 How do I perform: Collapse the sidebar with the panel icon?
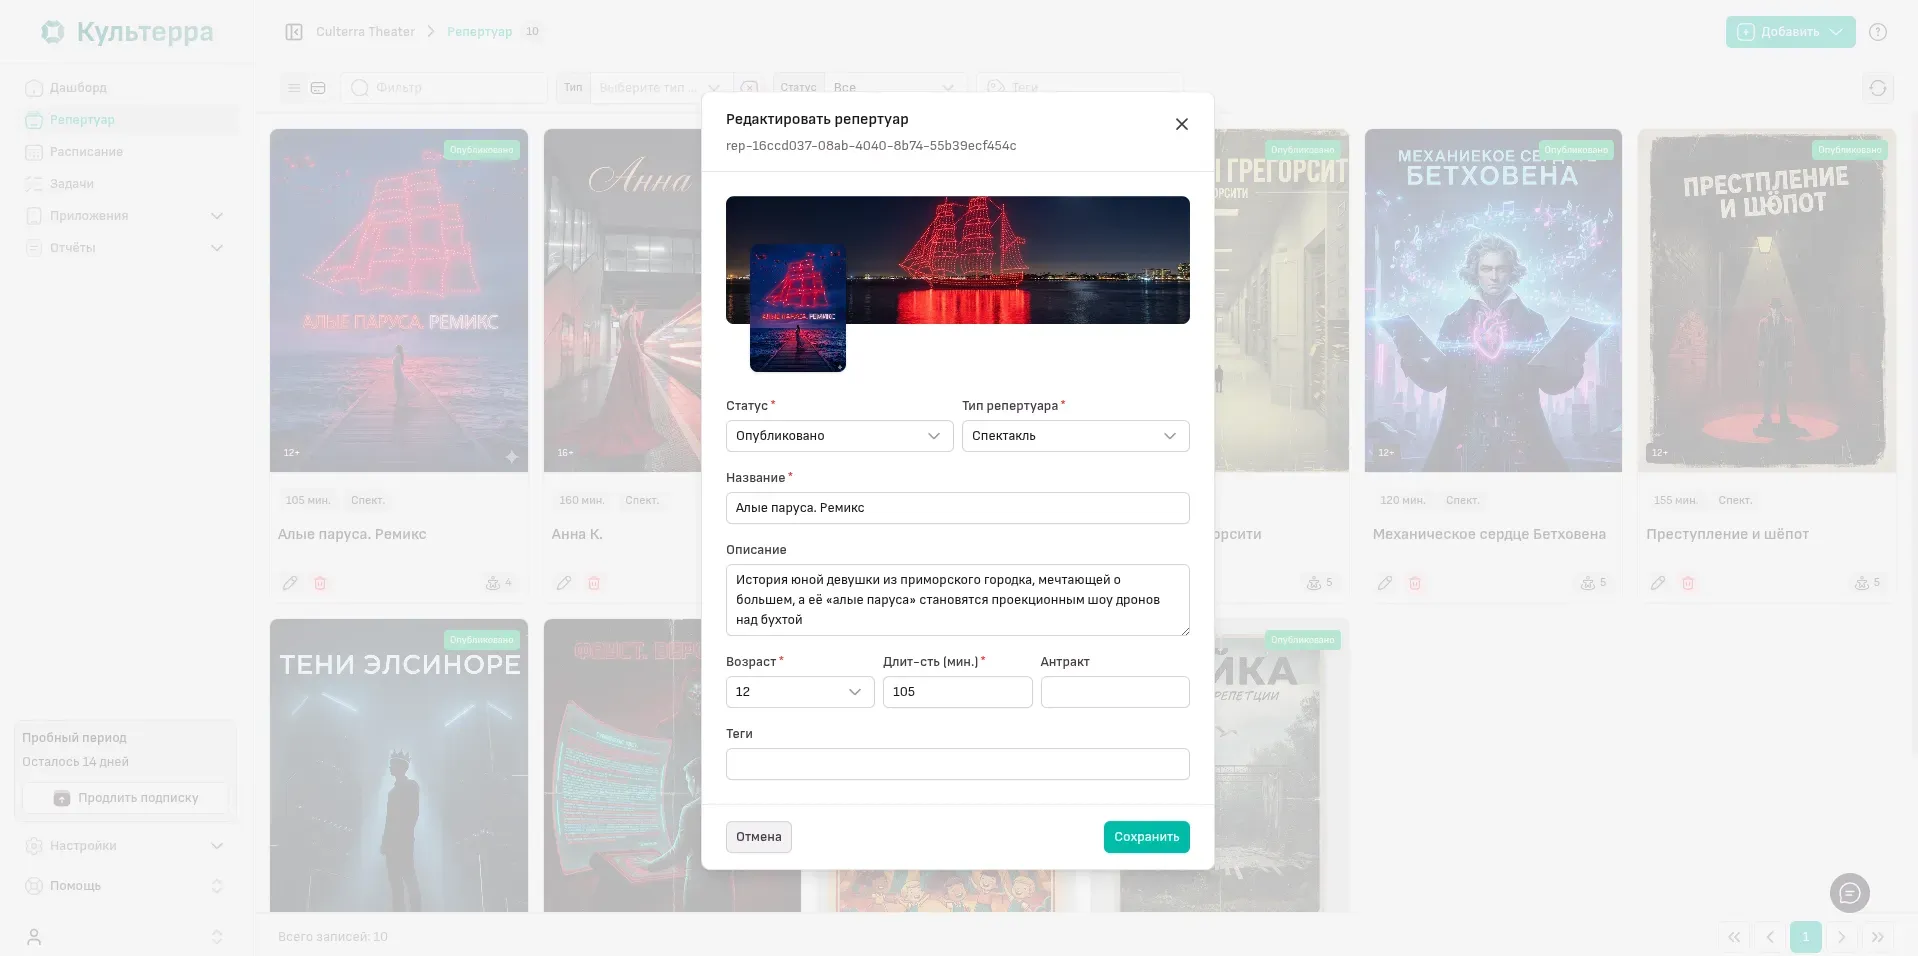tap(294, 32)
